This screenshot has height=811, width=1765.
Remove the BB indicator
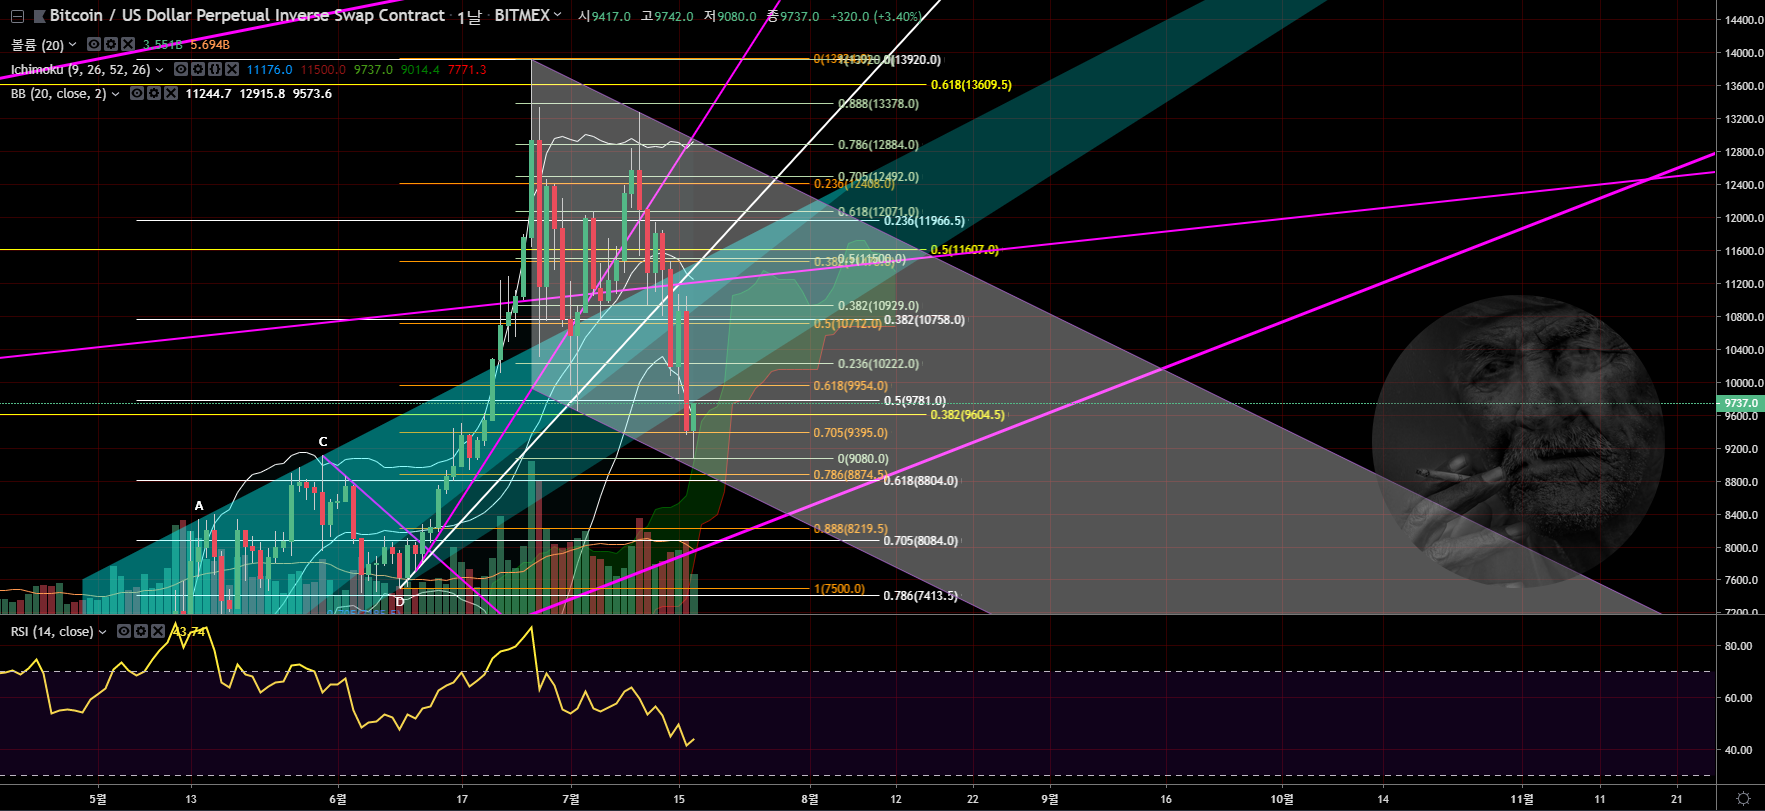(x=171, y=93)
